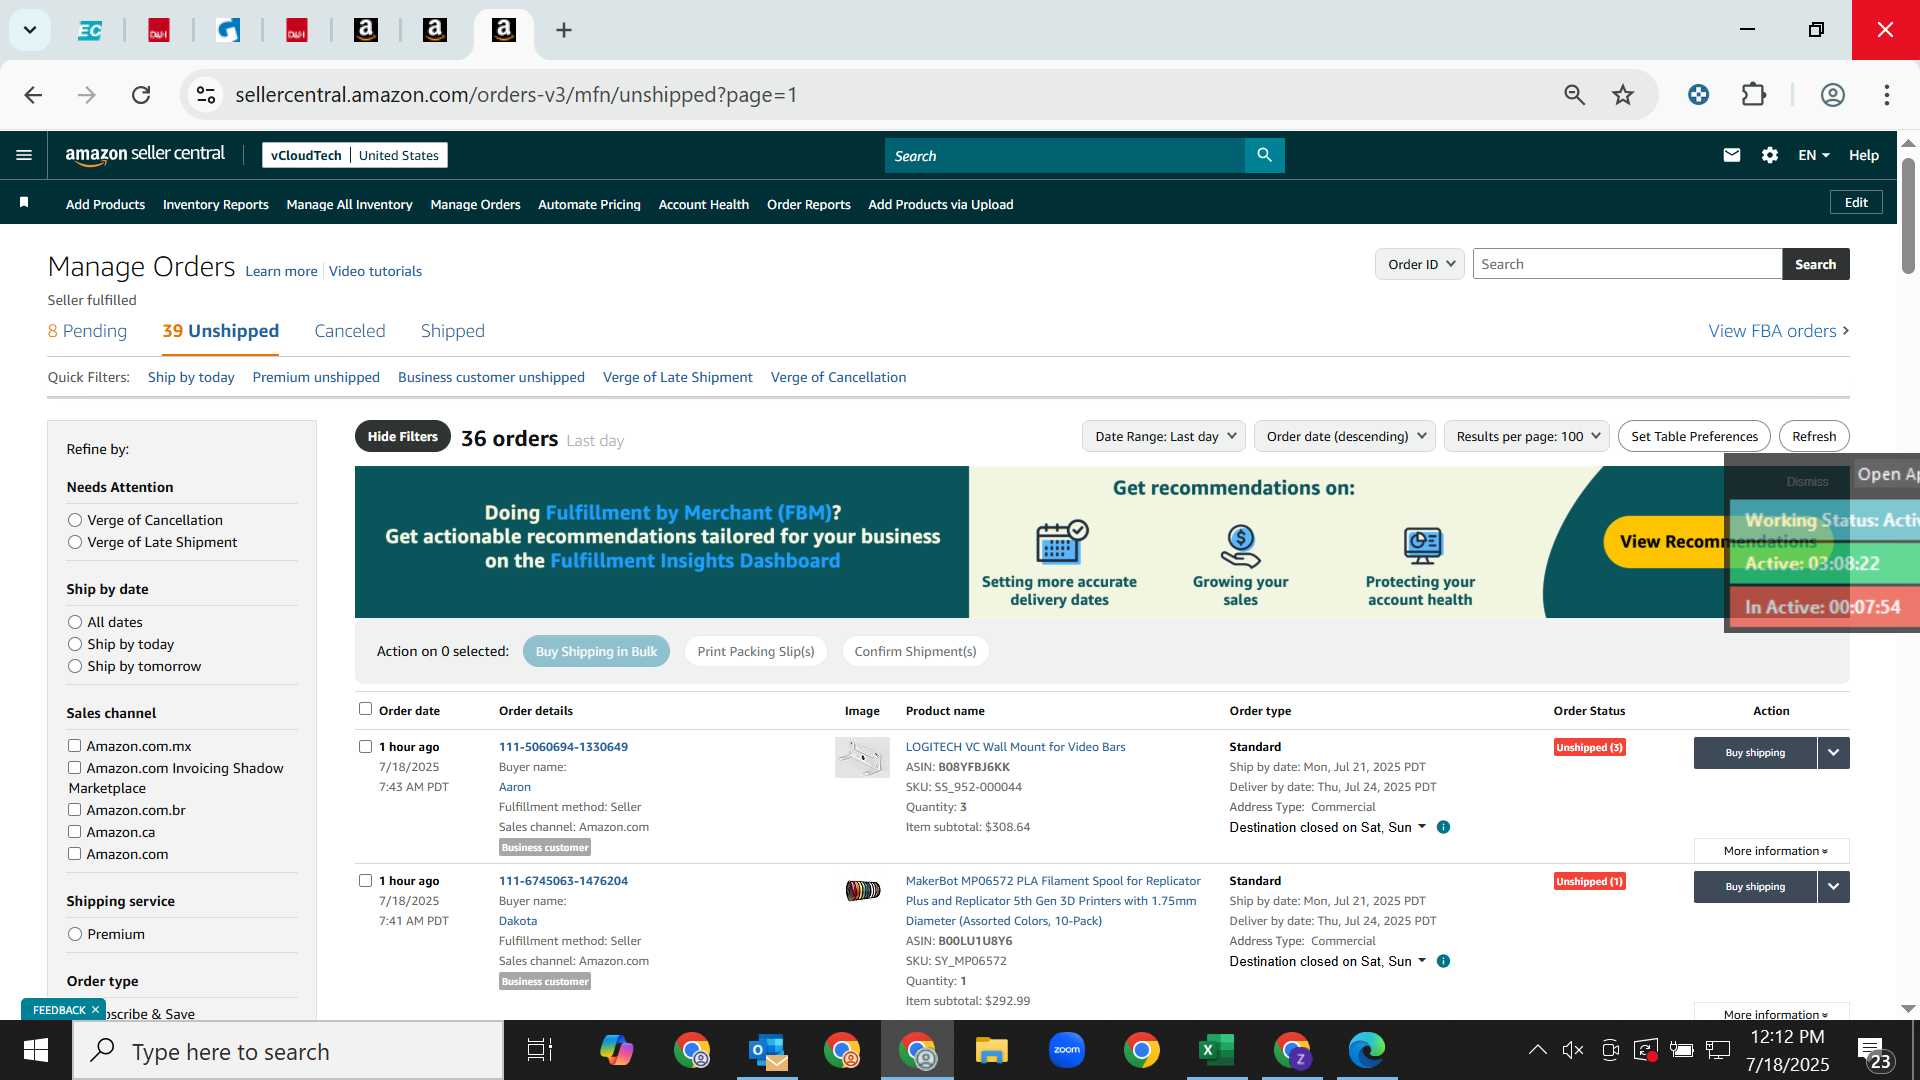The height and width of the screenshot is (1080, 1920).
Task: Click the Refresh button
Action: tap(1813, 436)
